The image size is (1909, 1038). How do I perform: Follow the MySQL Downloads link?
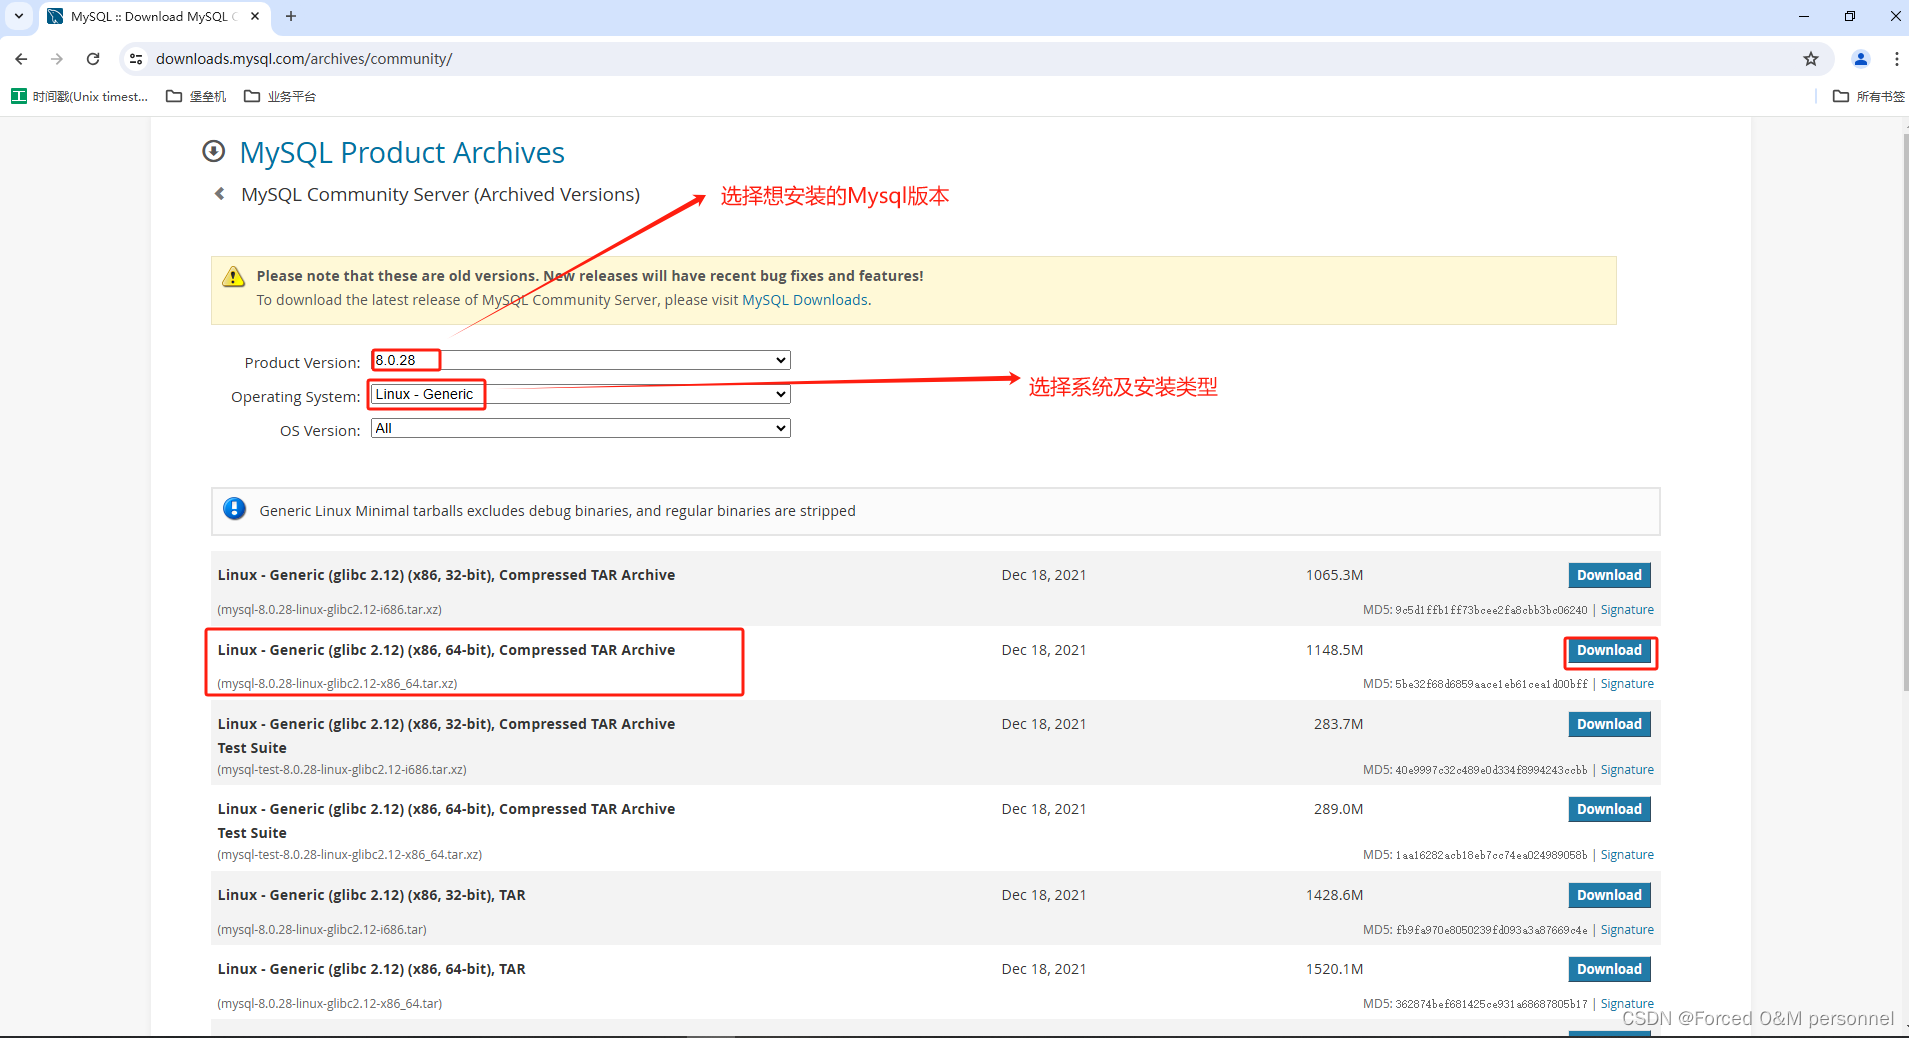[805, 300]
